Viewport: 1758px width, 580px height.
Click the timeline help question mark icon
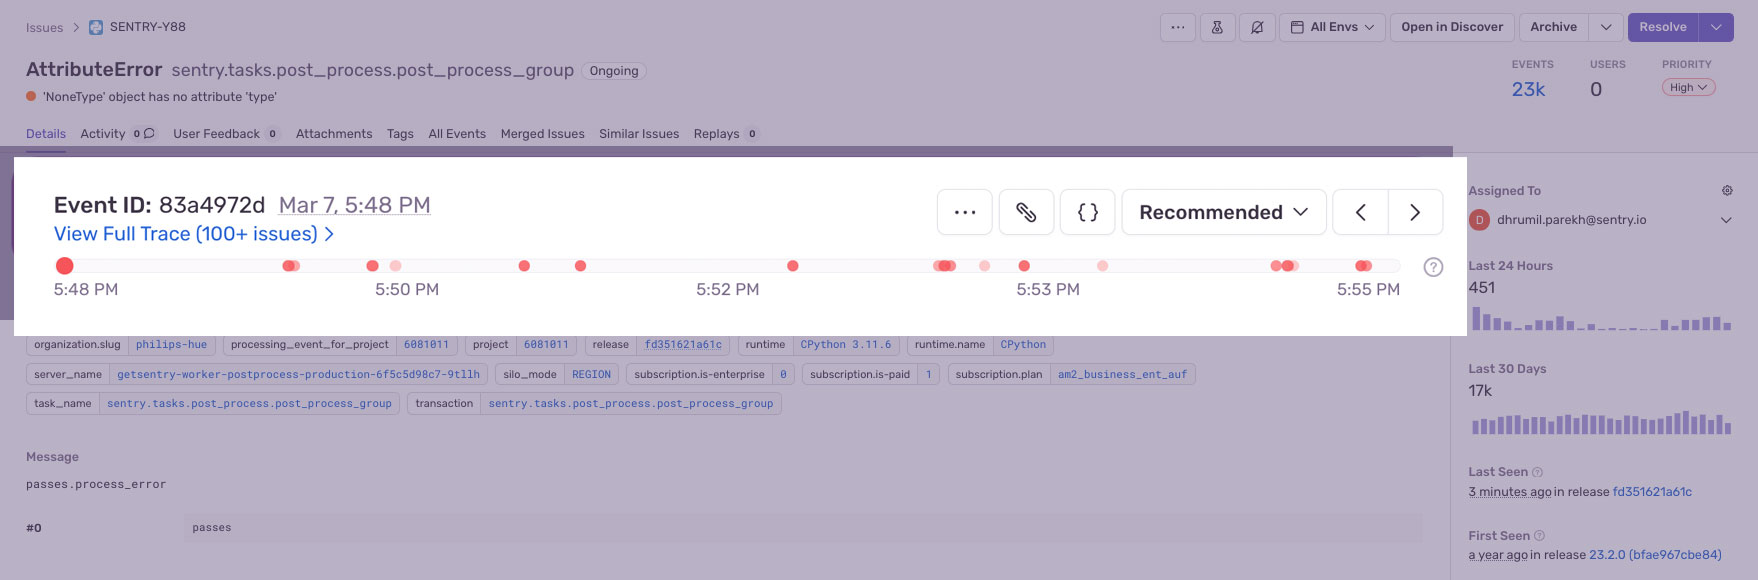[x=1433, y=267]
